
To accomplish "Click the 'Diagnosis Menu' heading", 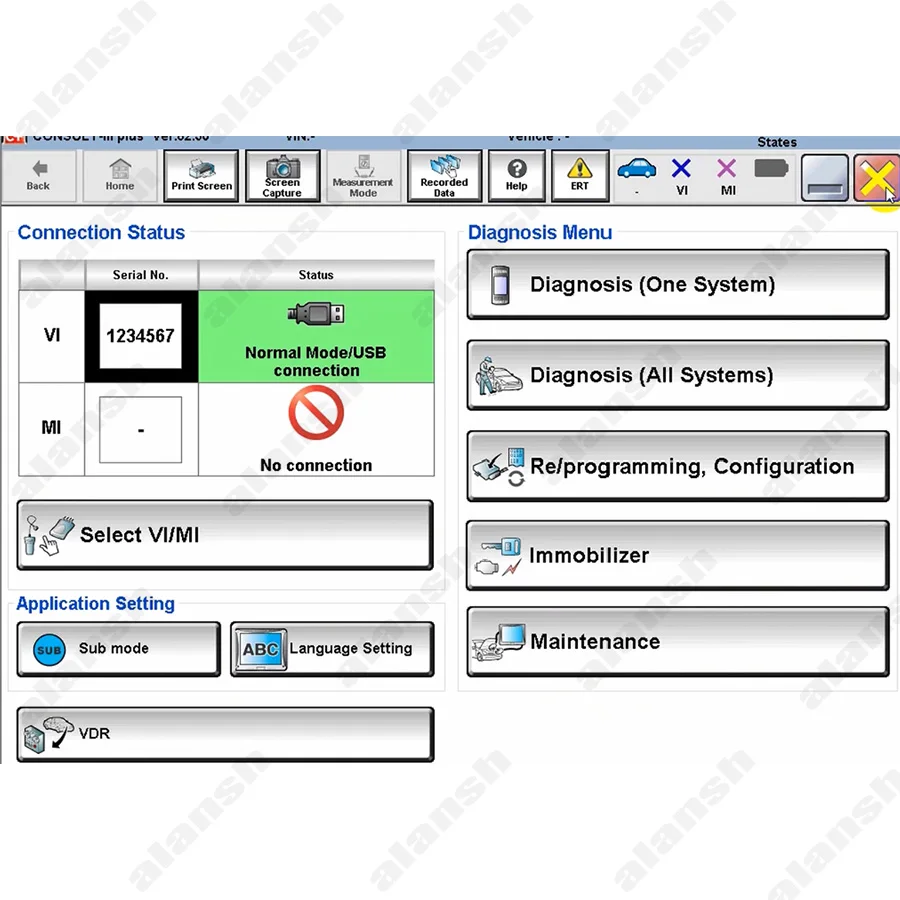I will [540, 232].
